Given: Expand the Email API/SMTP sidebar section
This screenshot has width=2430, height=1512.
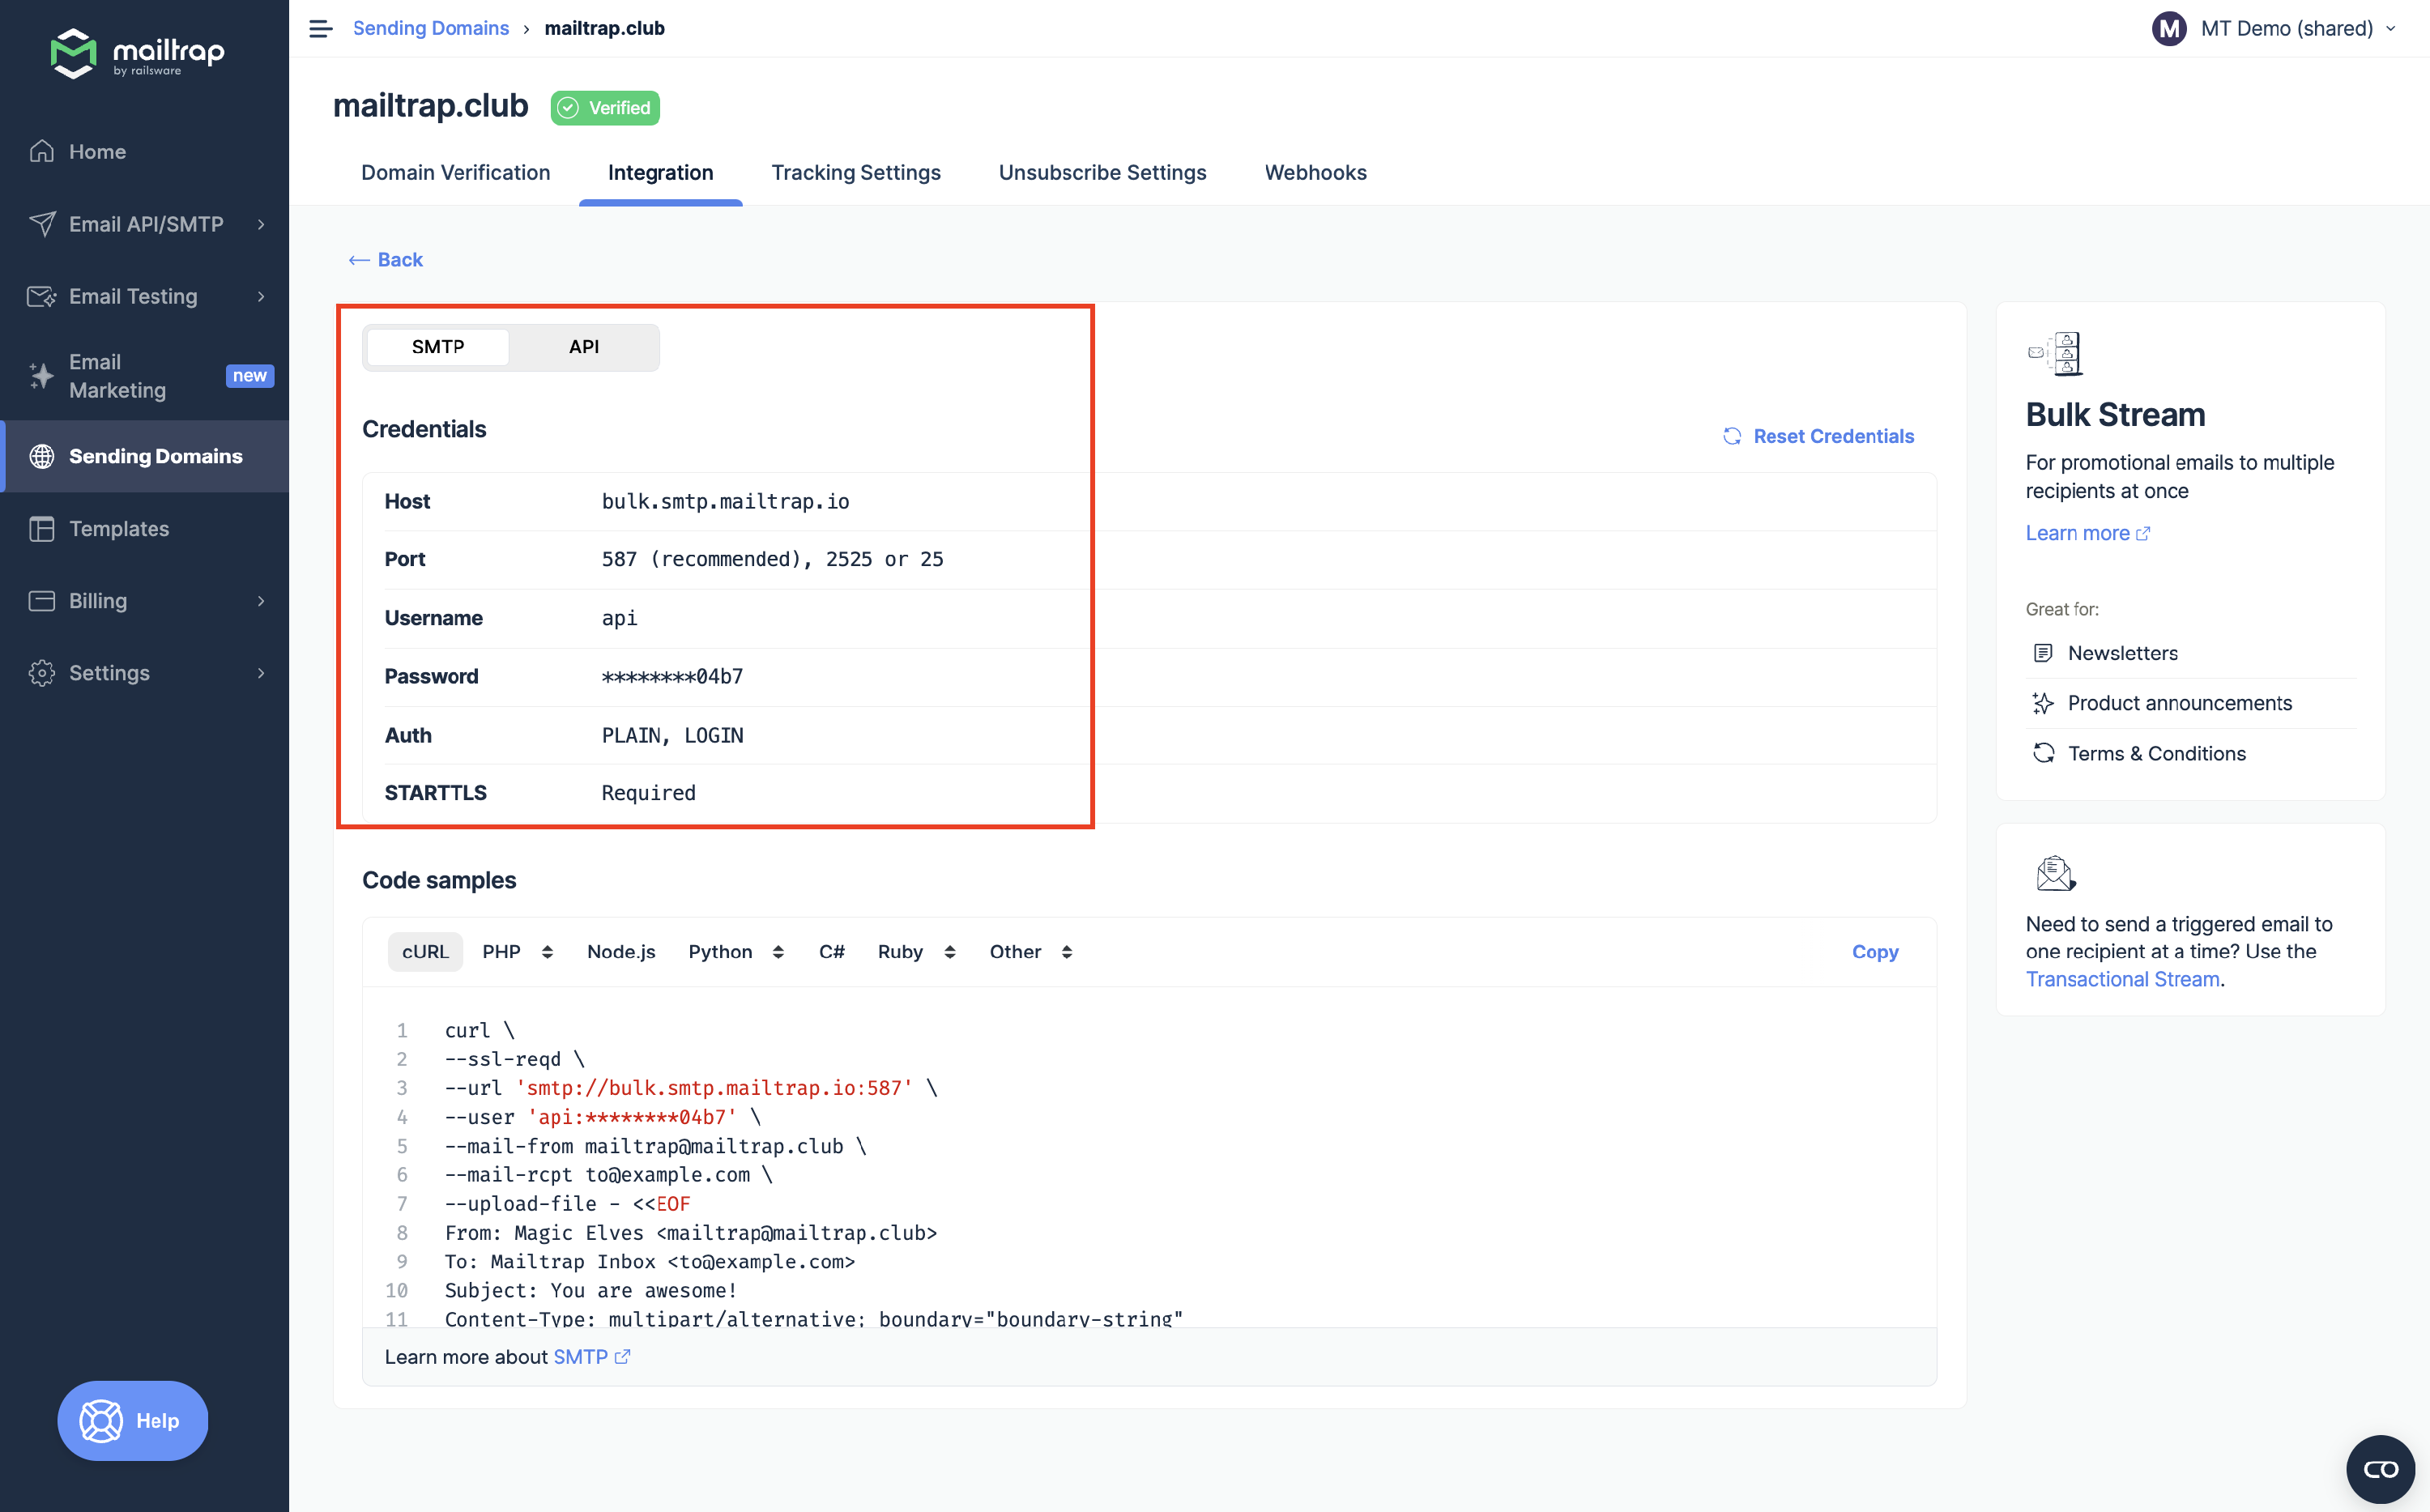Looking at the screenshot, I should 145,224.
